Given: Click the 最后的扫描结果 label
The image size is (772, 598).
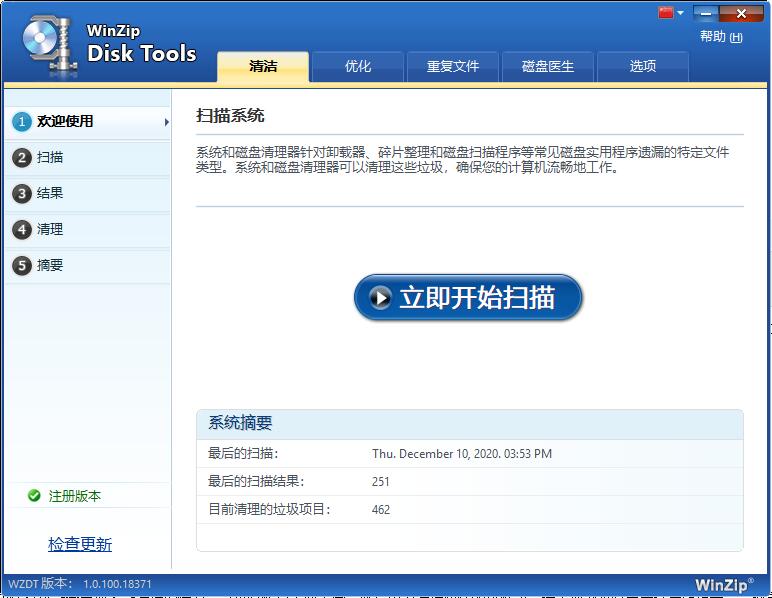Looking at the screenshot, I should click(256, 481).
